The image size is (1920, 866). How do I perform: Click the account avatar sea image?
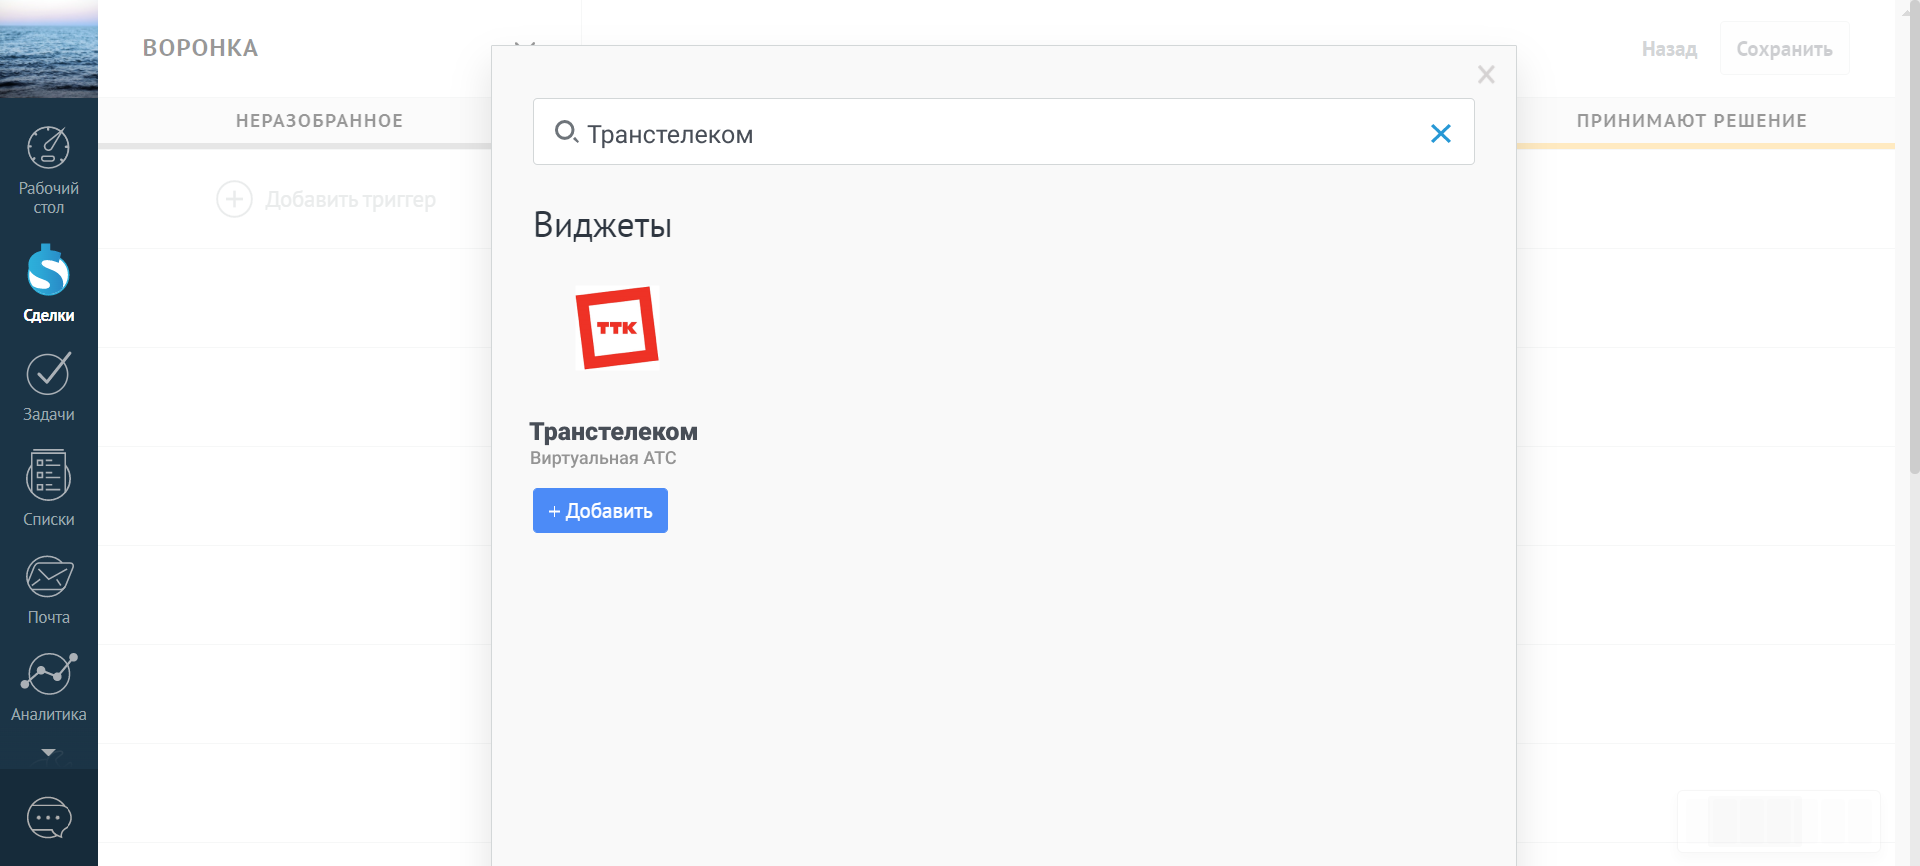[x=48, y=48]
